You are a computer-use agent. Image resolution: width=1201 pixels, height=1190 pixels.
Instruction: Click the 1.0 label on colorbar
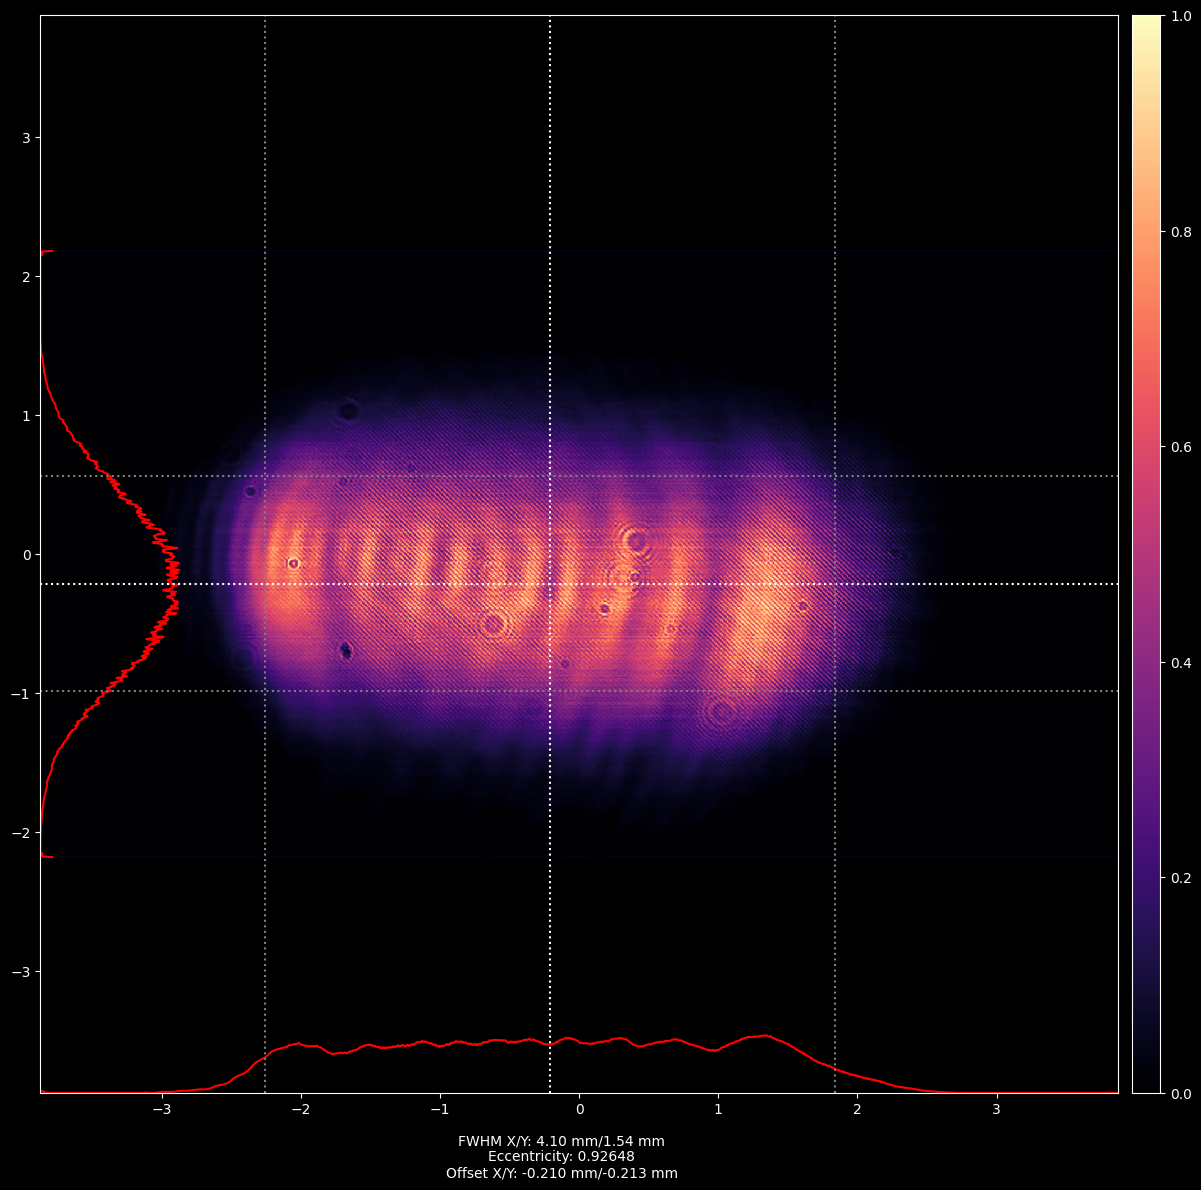(1181, 17)
